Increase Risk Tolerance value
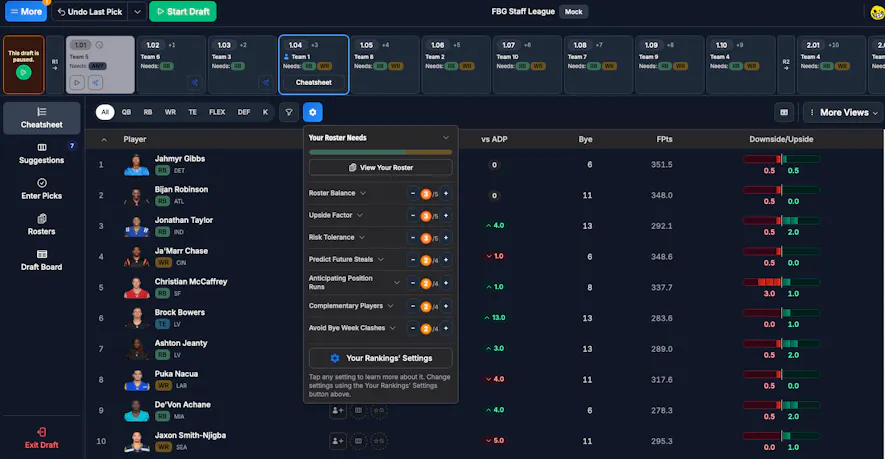 point(446,238)
